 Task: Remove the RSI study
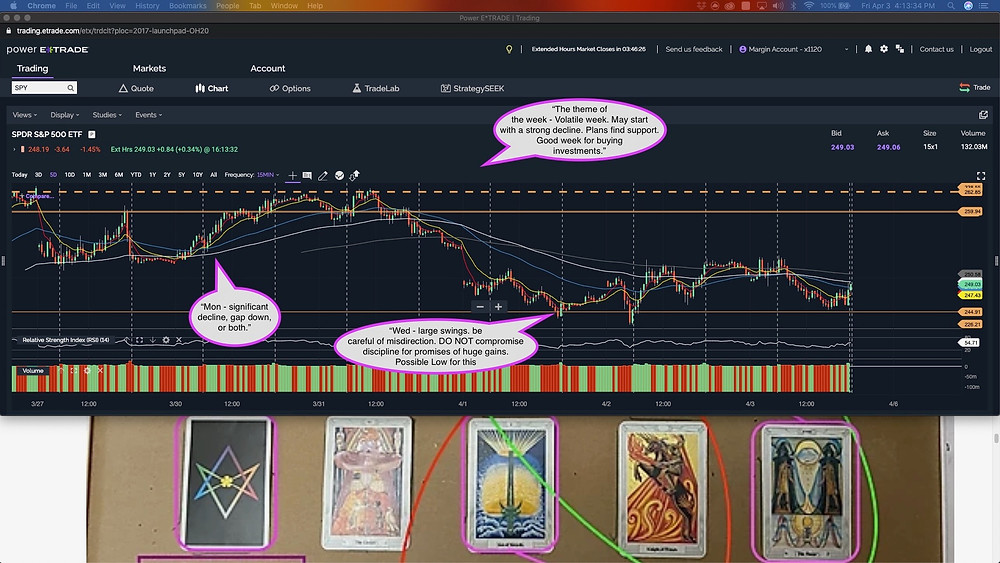(x=179, y=340)
